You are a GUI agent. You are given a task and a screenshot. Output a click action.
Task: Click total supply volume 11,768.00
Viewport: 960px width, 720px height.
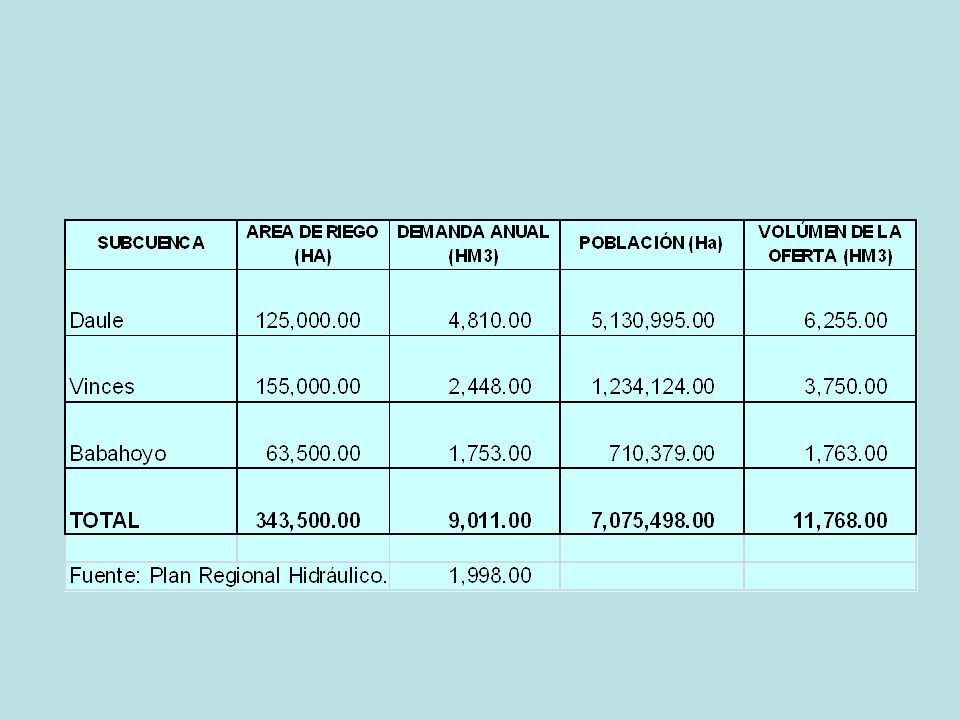[x=840, y=520]
